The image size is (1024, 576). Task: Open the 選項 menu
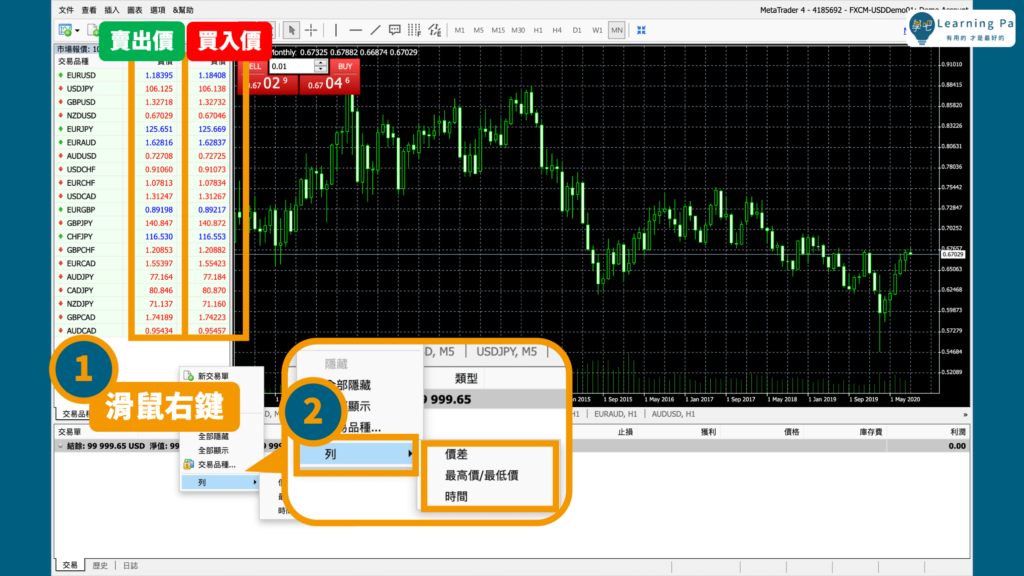[x=157, y=10]
